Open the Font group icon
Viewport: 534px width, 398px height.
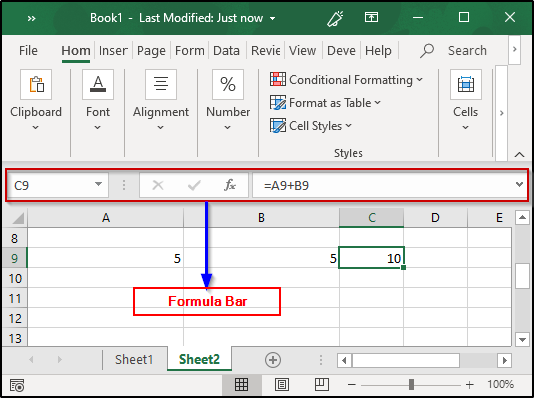[98, 84]
